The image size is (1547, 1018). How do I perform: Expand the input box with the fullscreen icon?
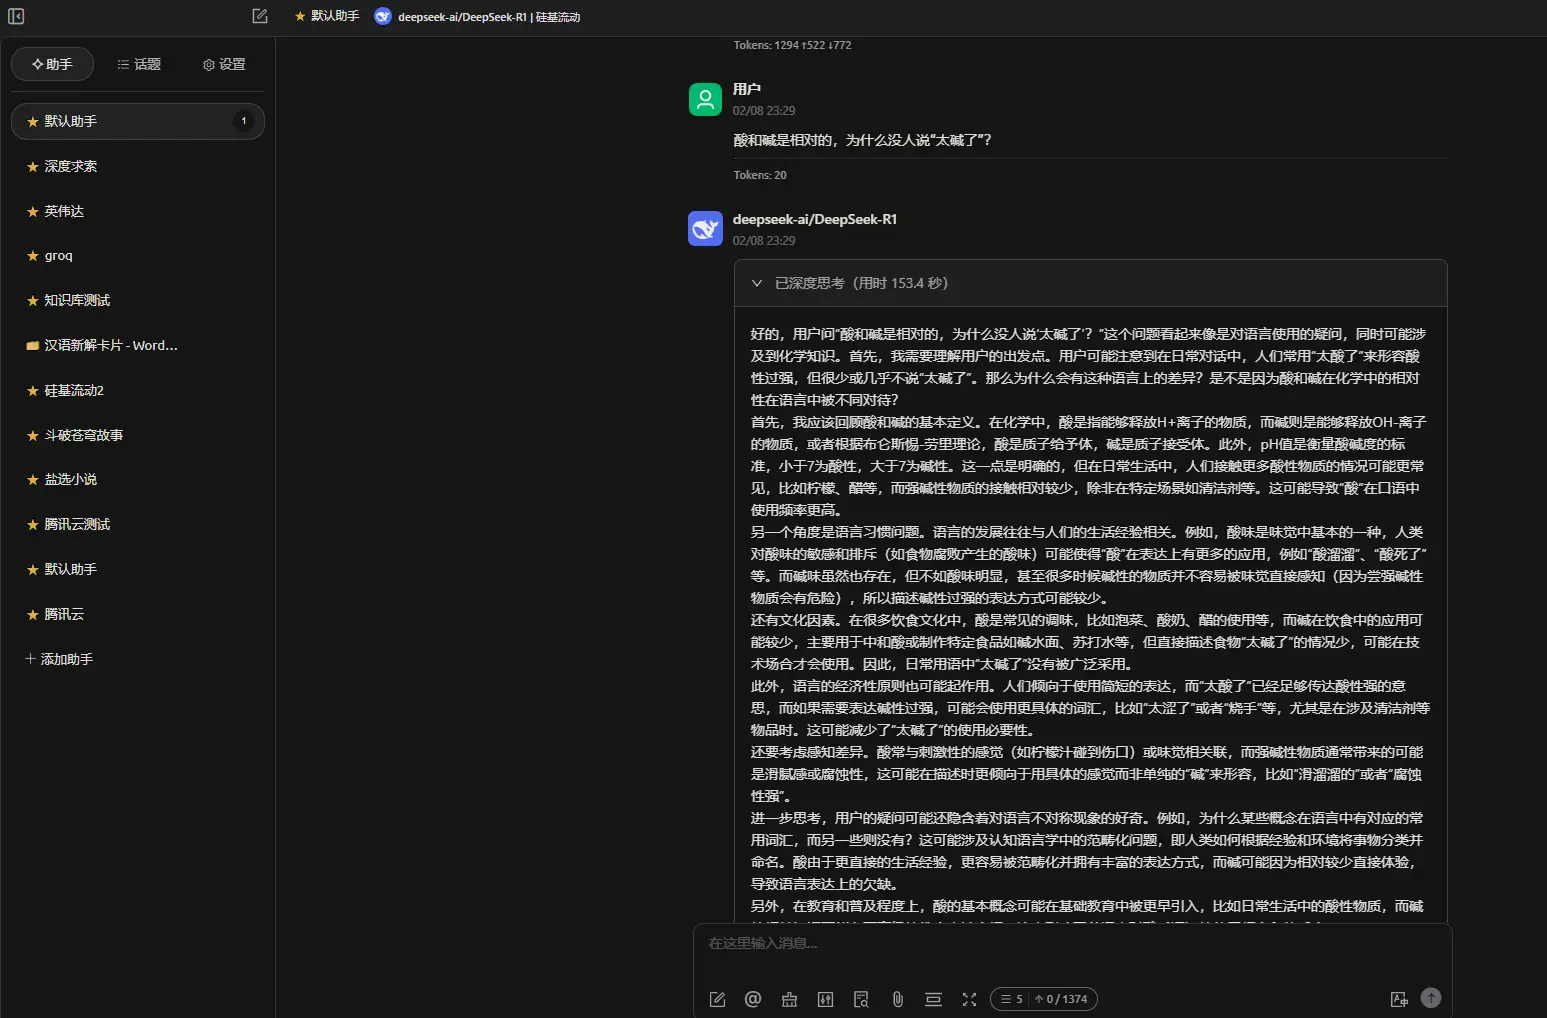pyautogui.click(x=969, y=999)
